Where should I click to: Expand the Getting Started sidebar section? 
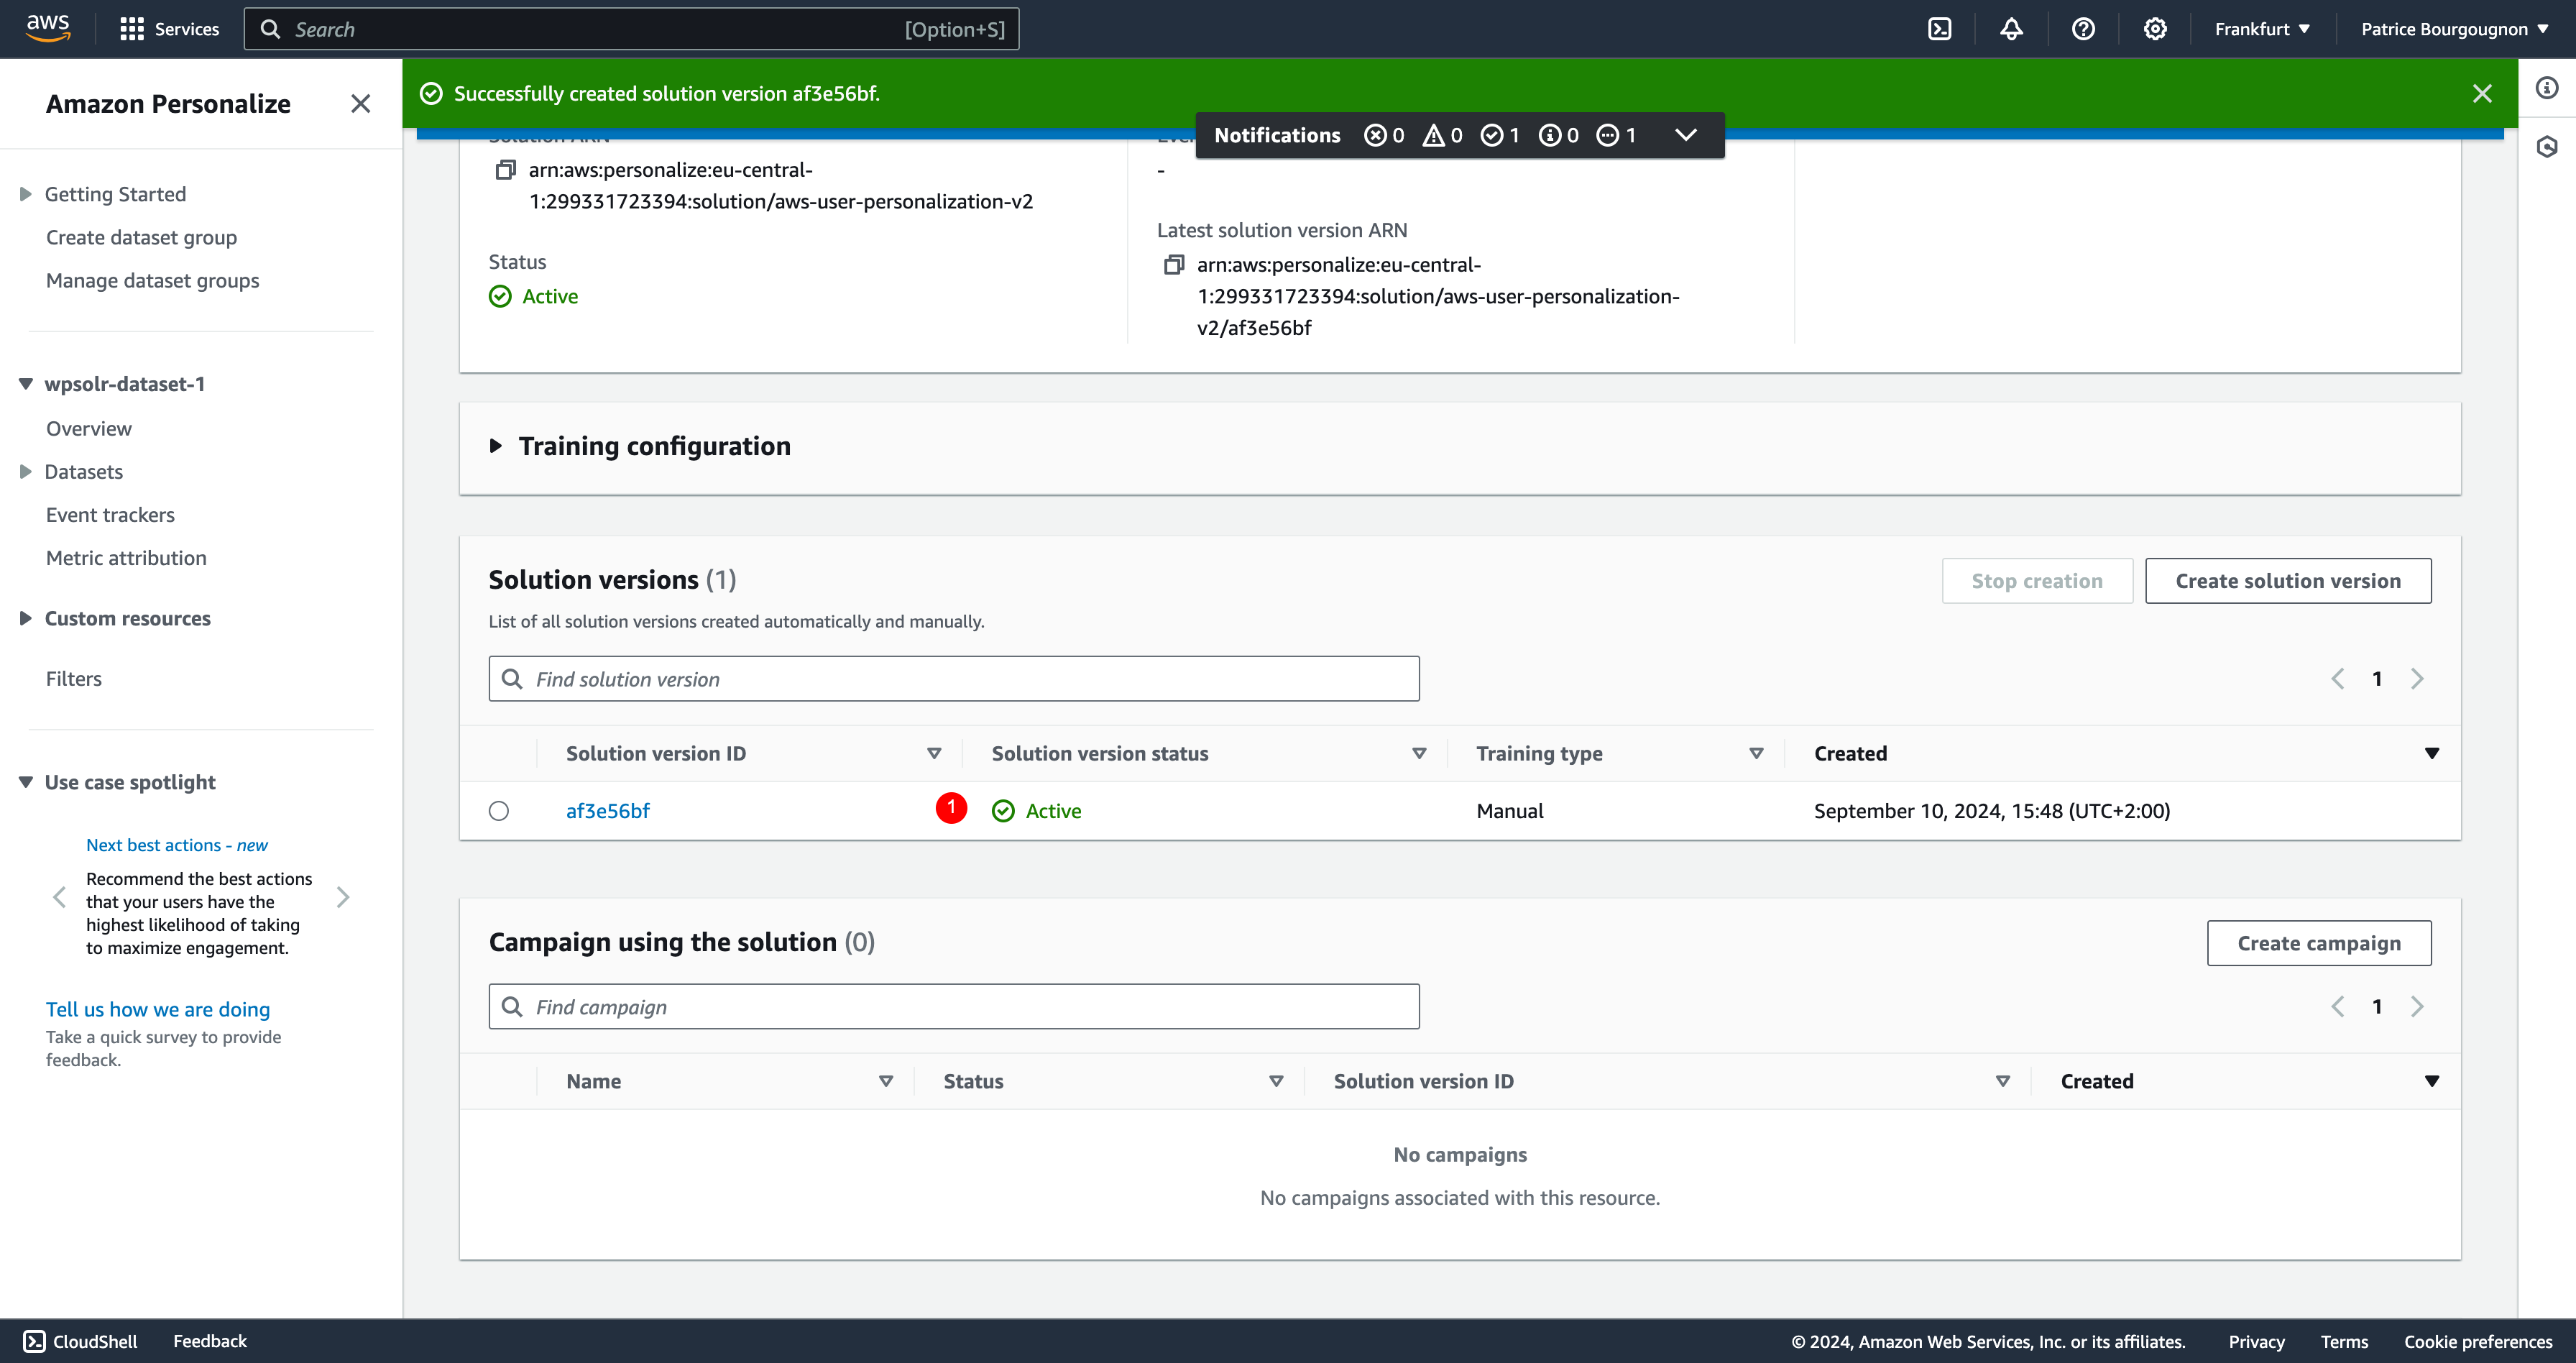tap(26, 194)
